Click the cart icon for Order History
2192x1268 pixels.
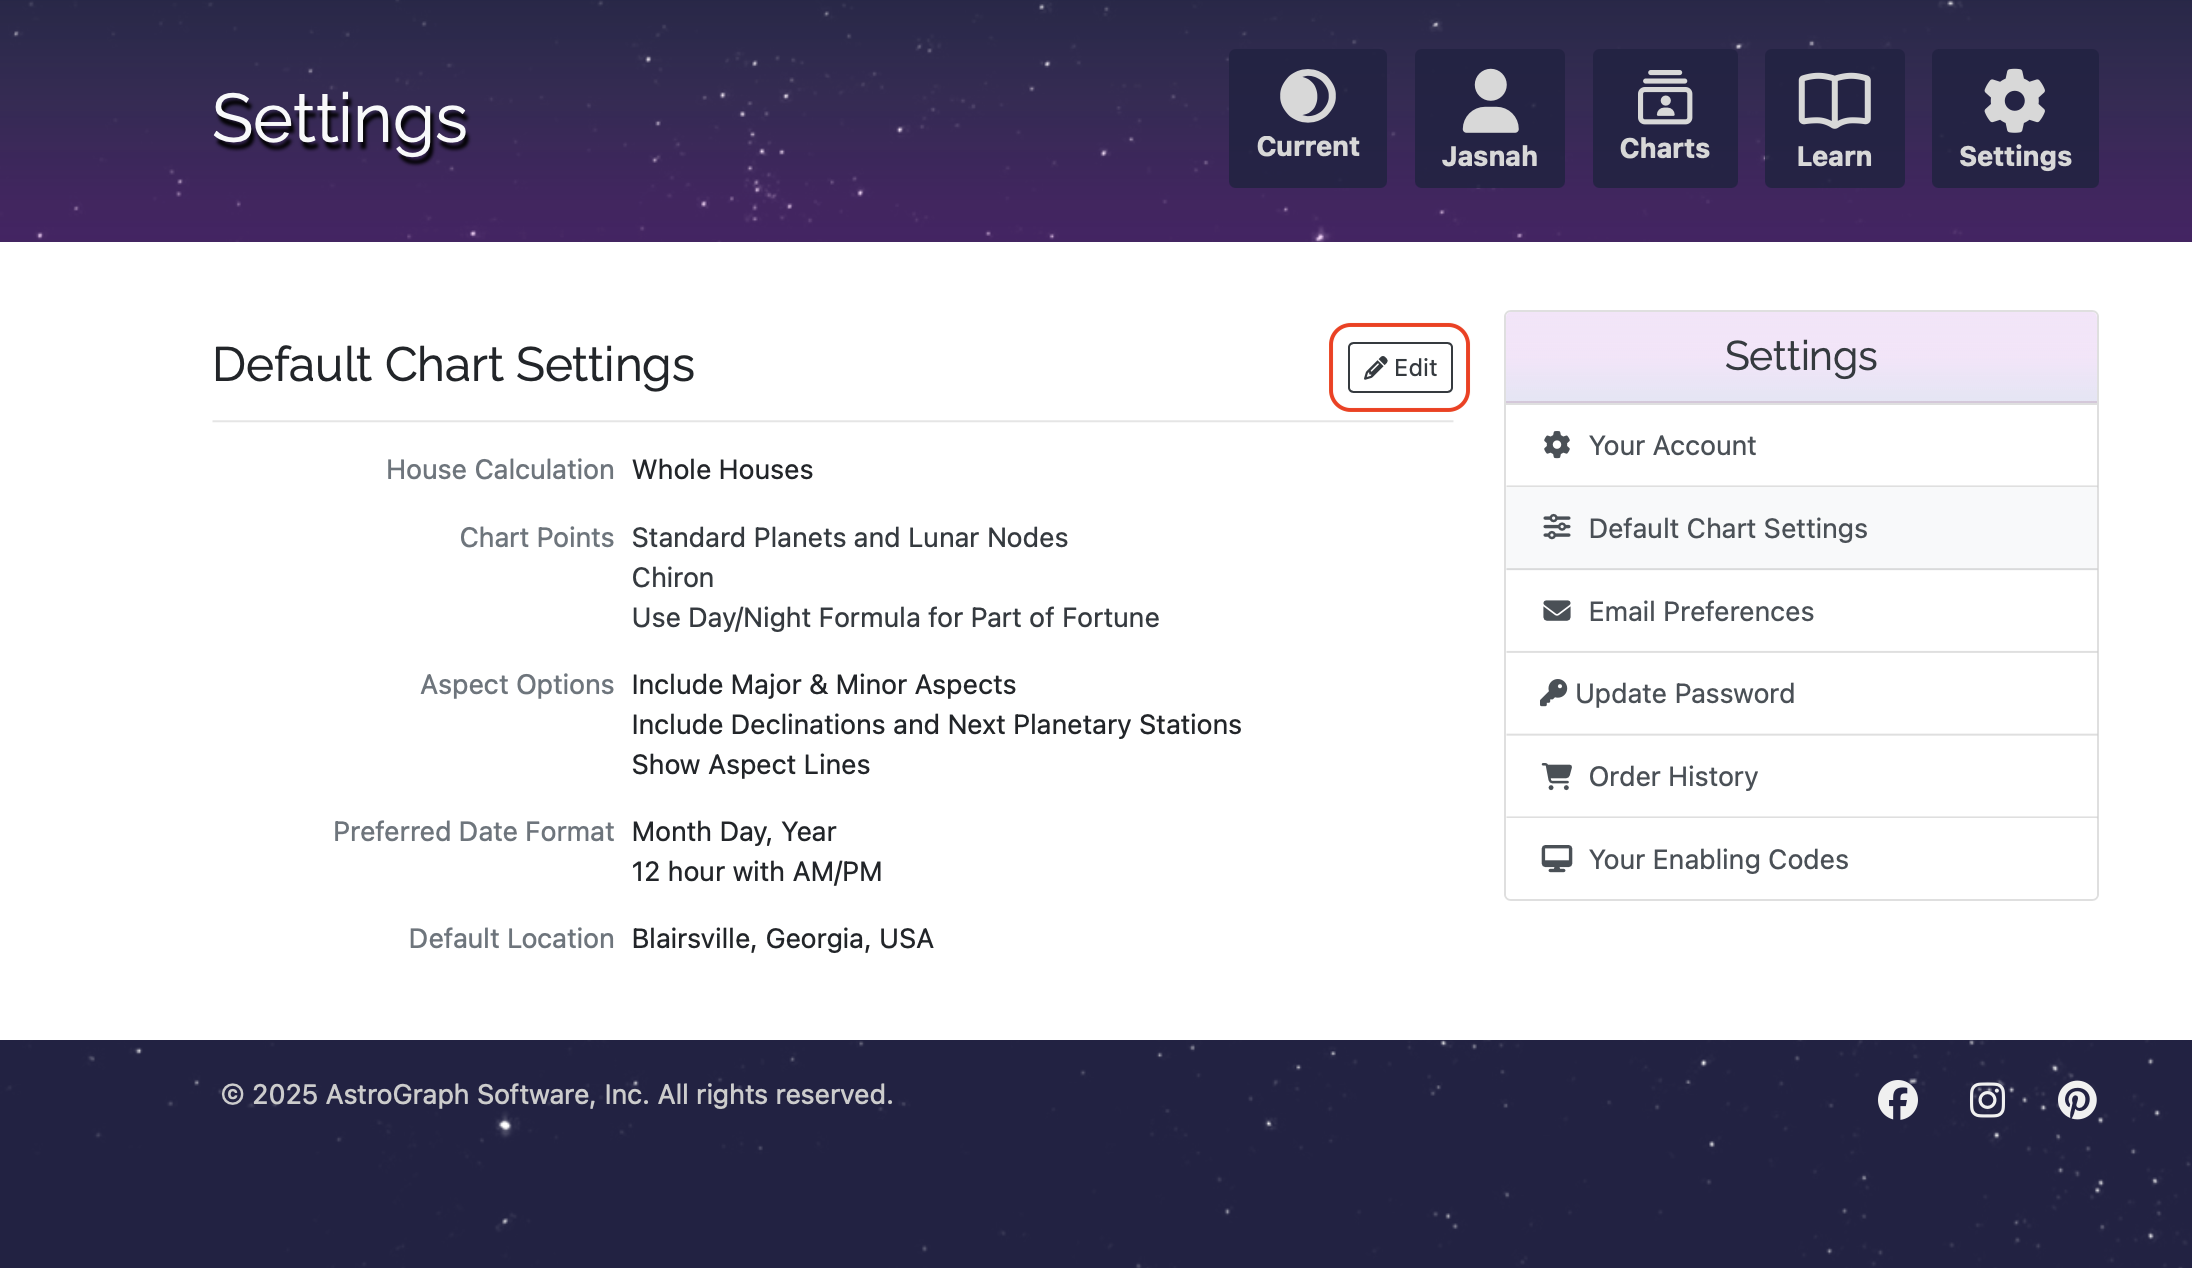pyautogui.click(x=1556, y=776)
